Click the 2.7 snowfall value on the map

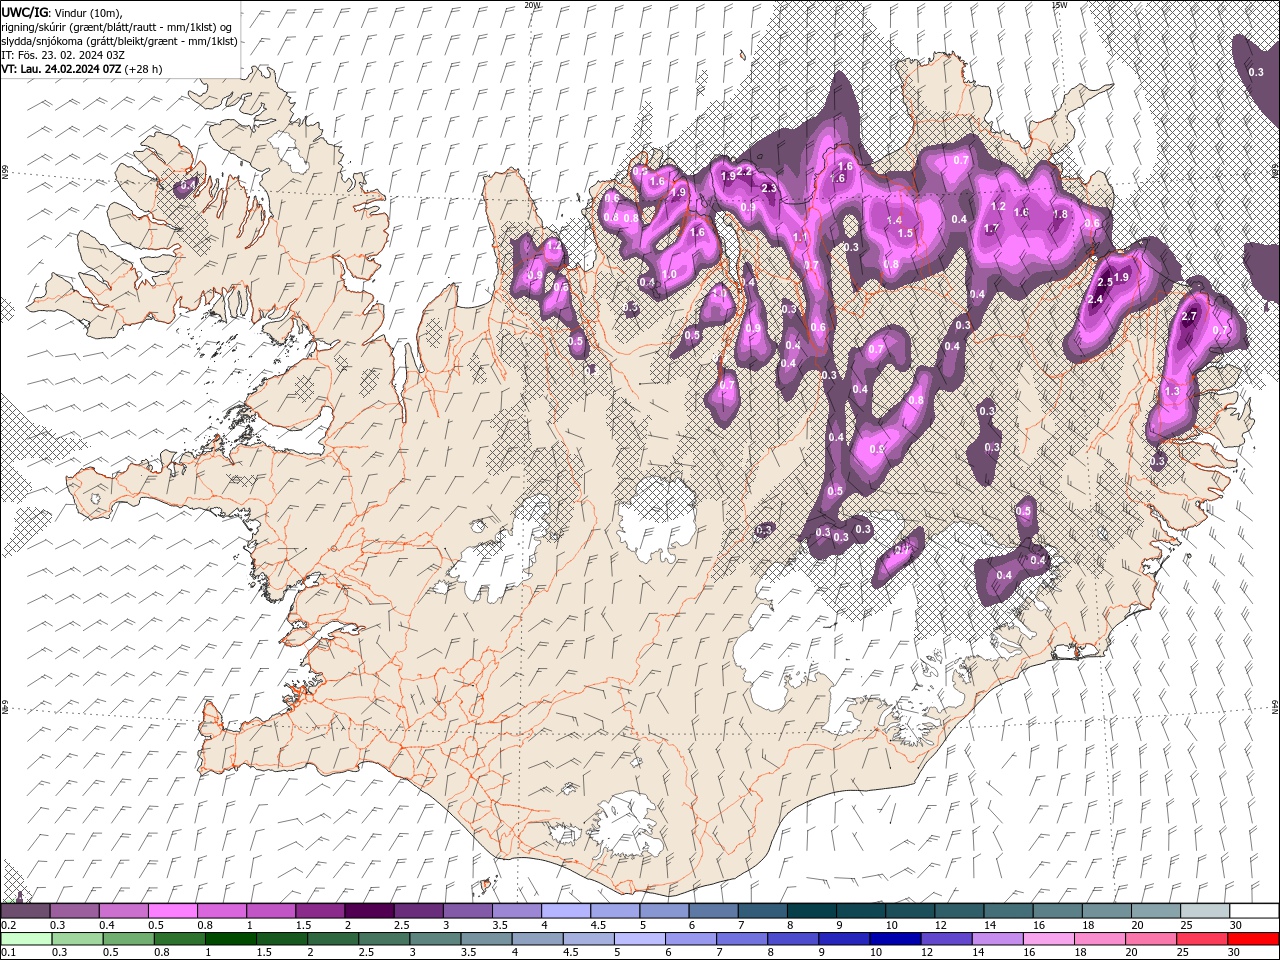point(1189,316)
